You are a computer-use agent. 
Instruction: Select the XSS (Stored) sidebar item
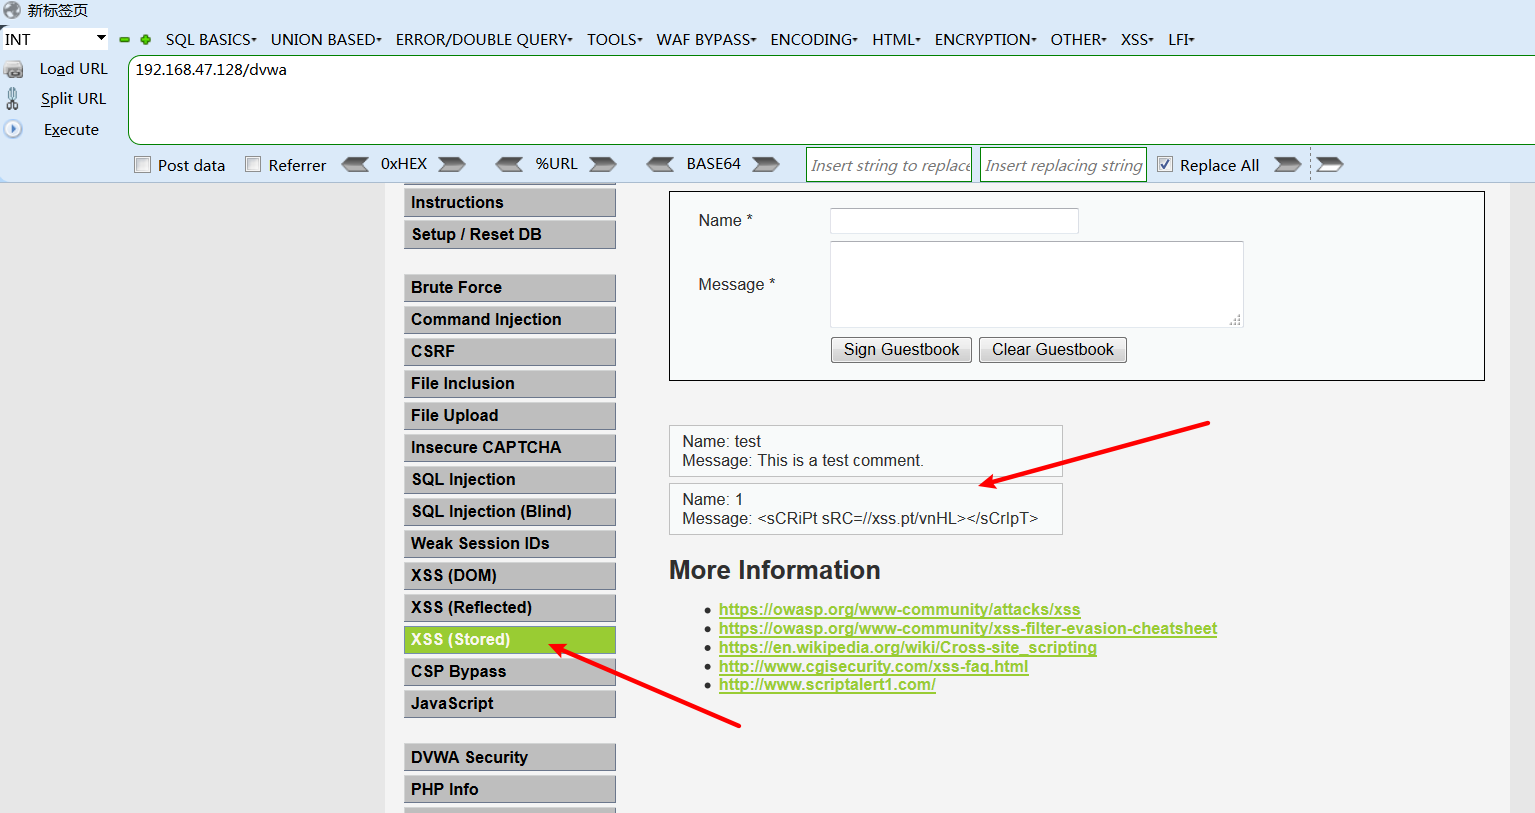[510, 639]
